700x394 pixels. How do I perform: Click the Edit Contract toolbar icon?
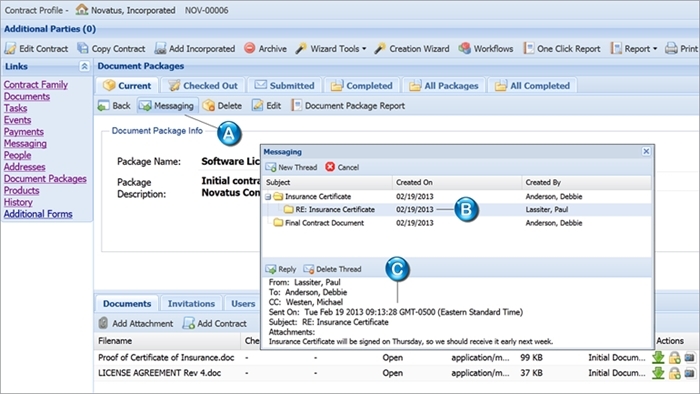point(10,48)
